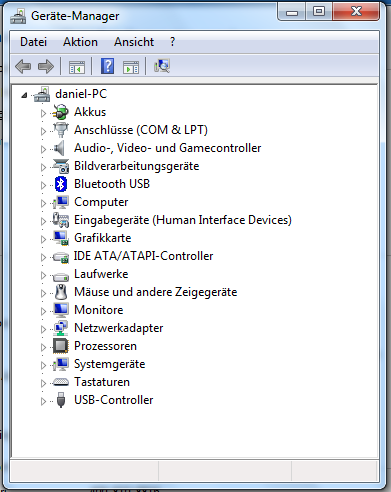
Task: Click the Forward arrow toolbar icon
Action: (x=46, y=66)
